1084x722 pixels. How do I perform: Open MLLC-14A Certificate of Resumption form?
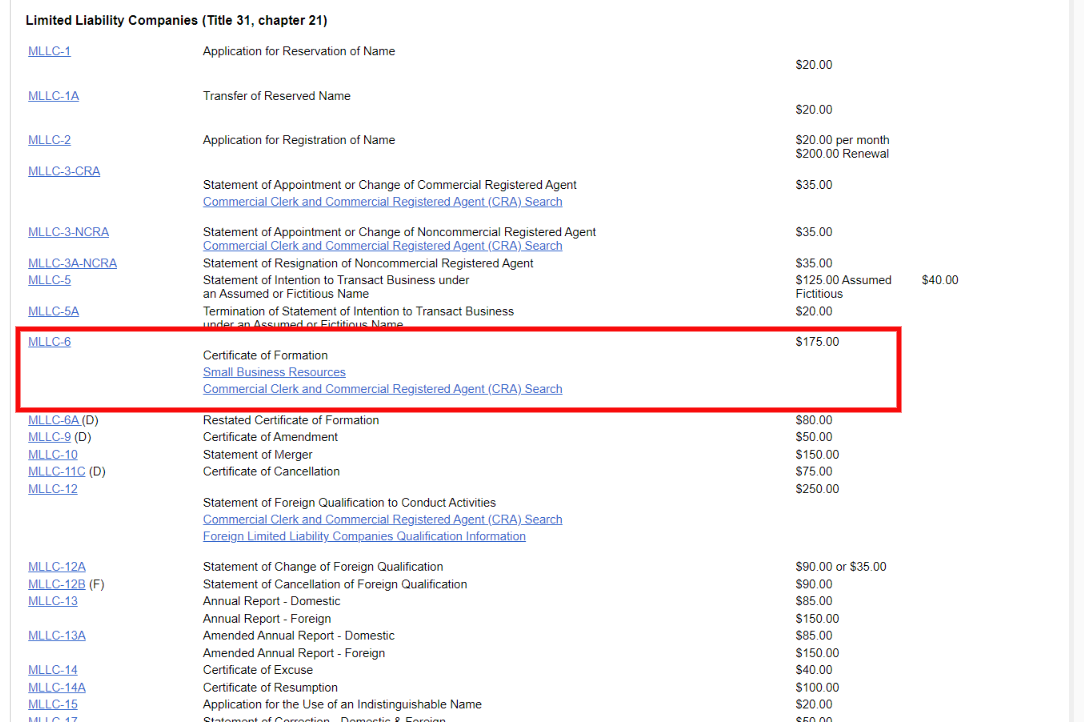[57, 687]
